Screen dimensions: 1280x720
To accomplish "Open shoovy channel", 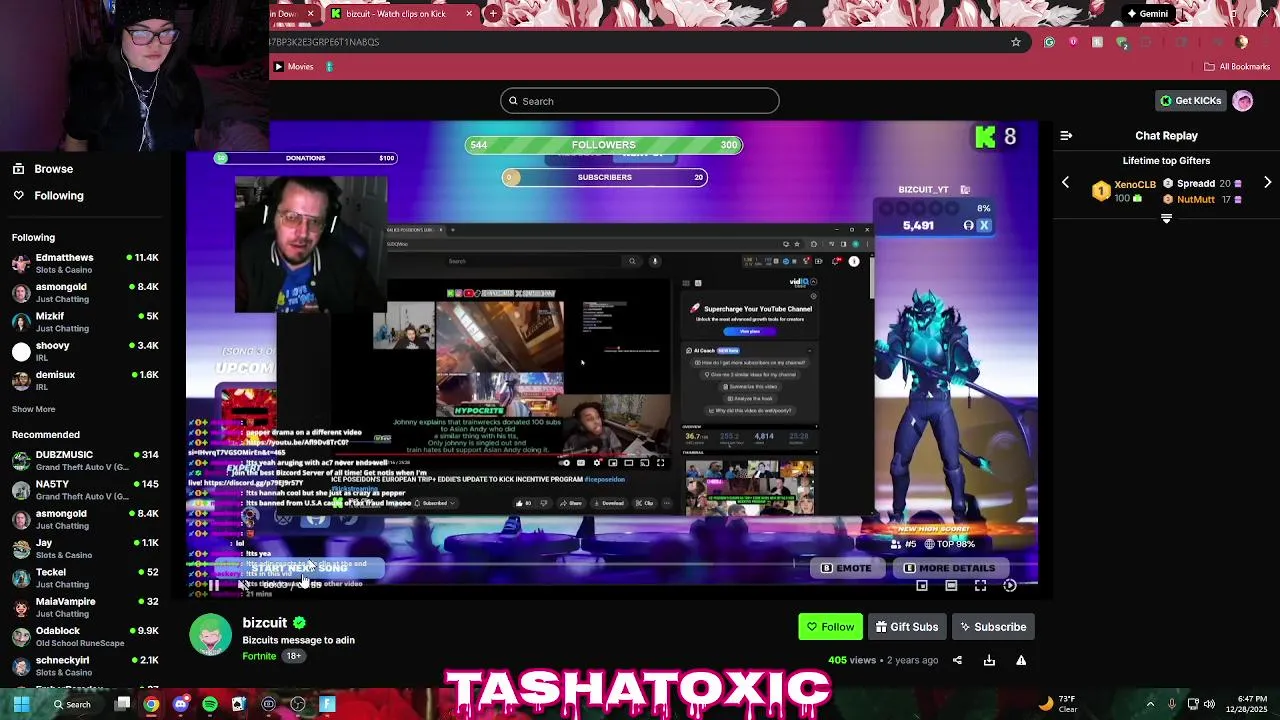I will tap(85, 351).
